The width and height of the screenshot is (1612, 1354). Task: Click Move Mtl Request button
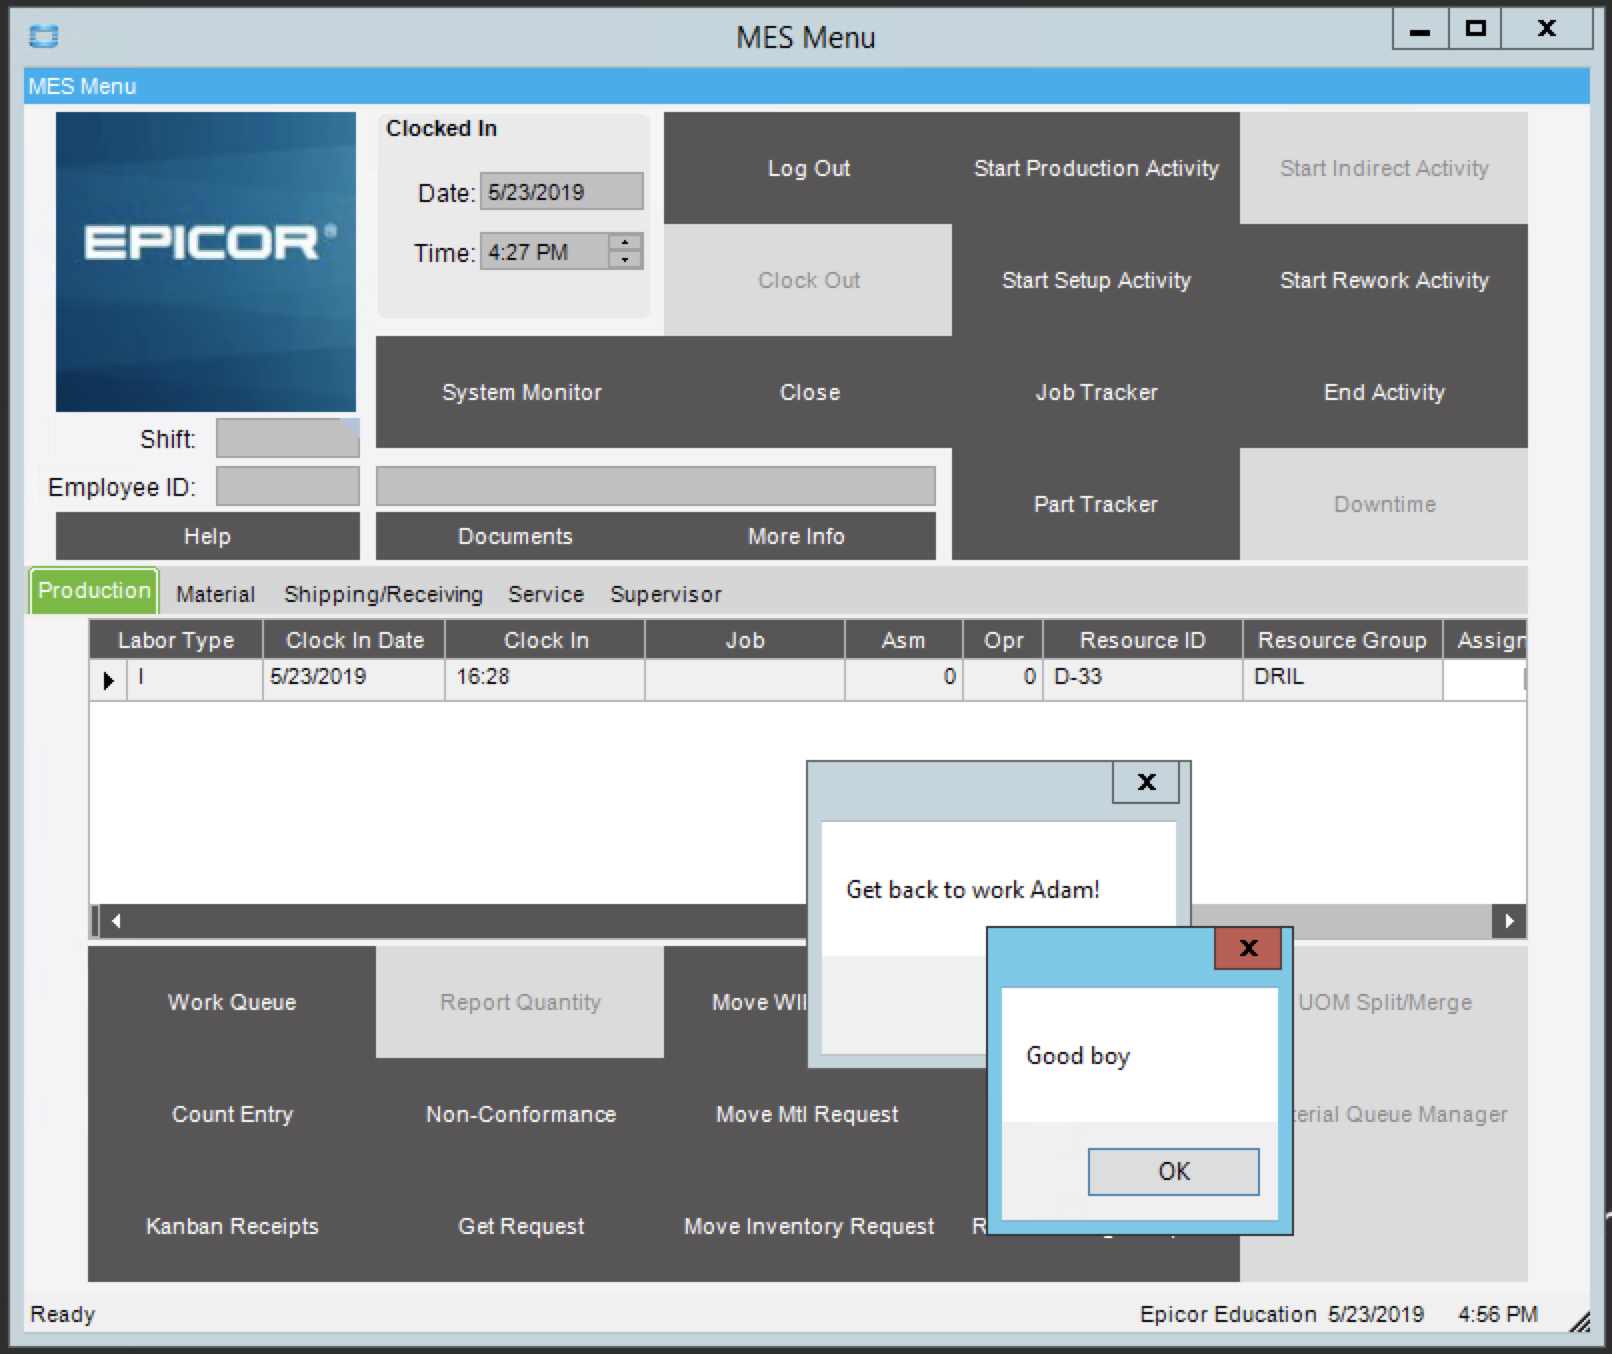(x=808, y=1114)
